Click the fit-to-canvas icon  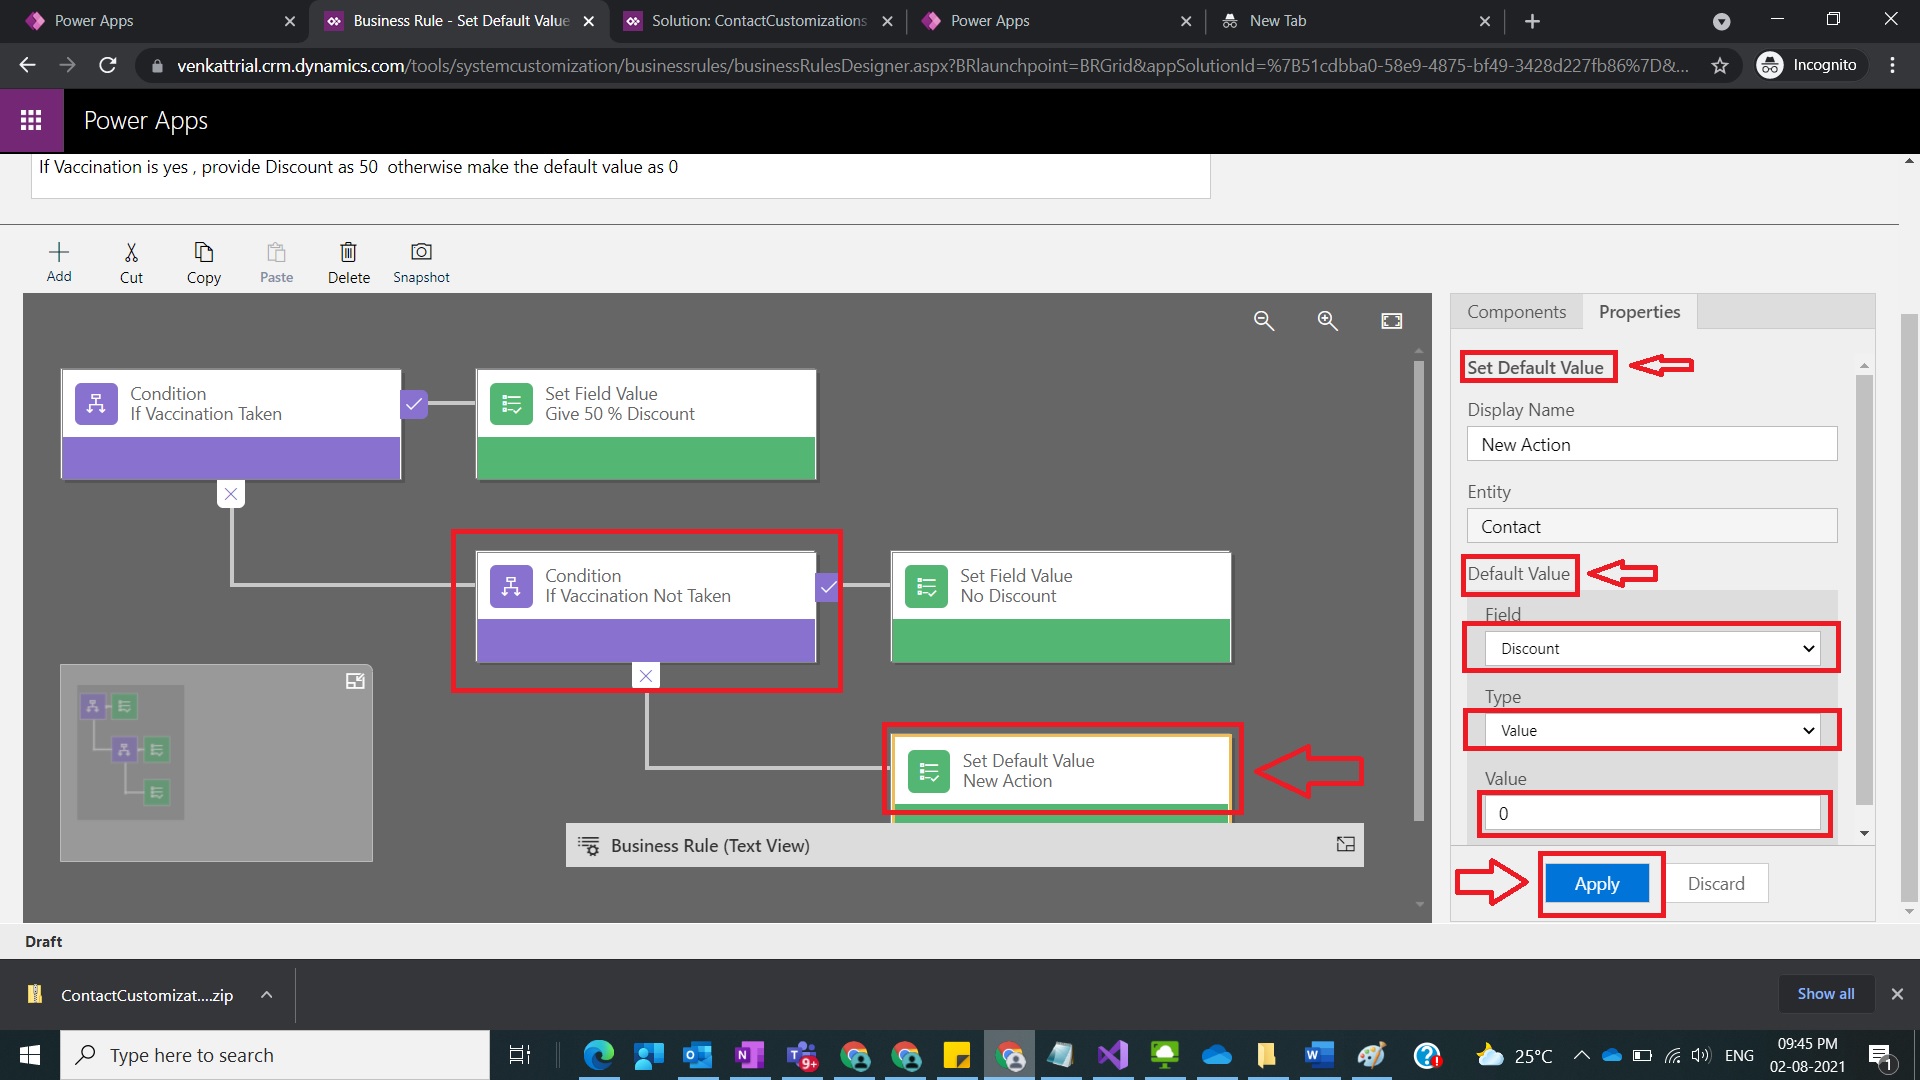[1391, 321]
